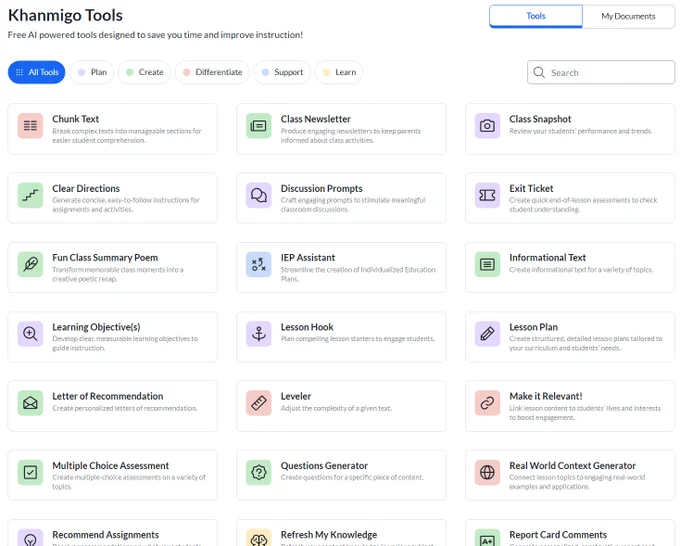Click 'Create personalized letters of recommendation.' description
The height and width of the screenshot is (546, 680).
(x=124, y=408)
